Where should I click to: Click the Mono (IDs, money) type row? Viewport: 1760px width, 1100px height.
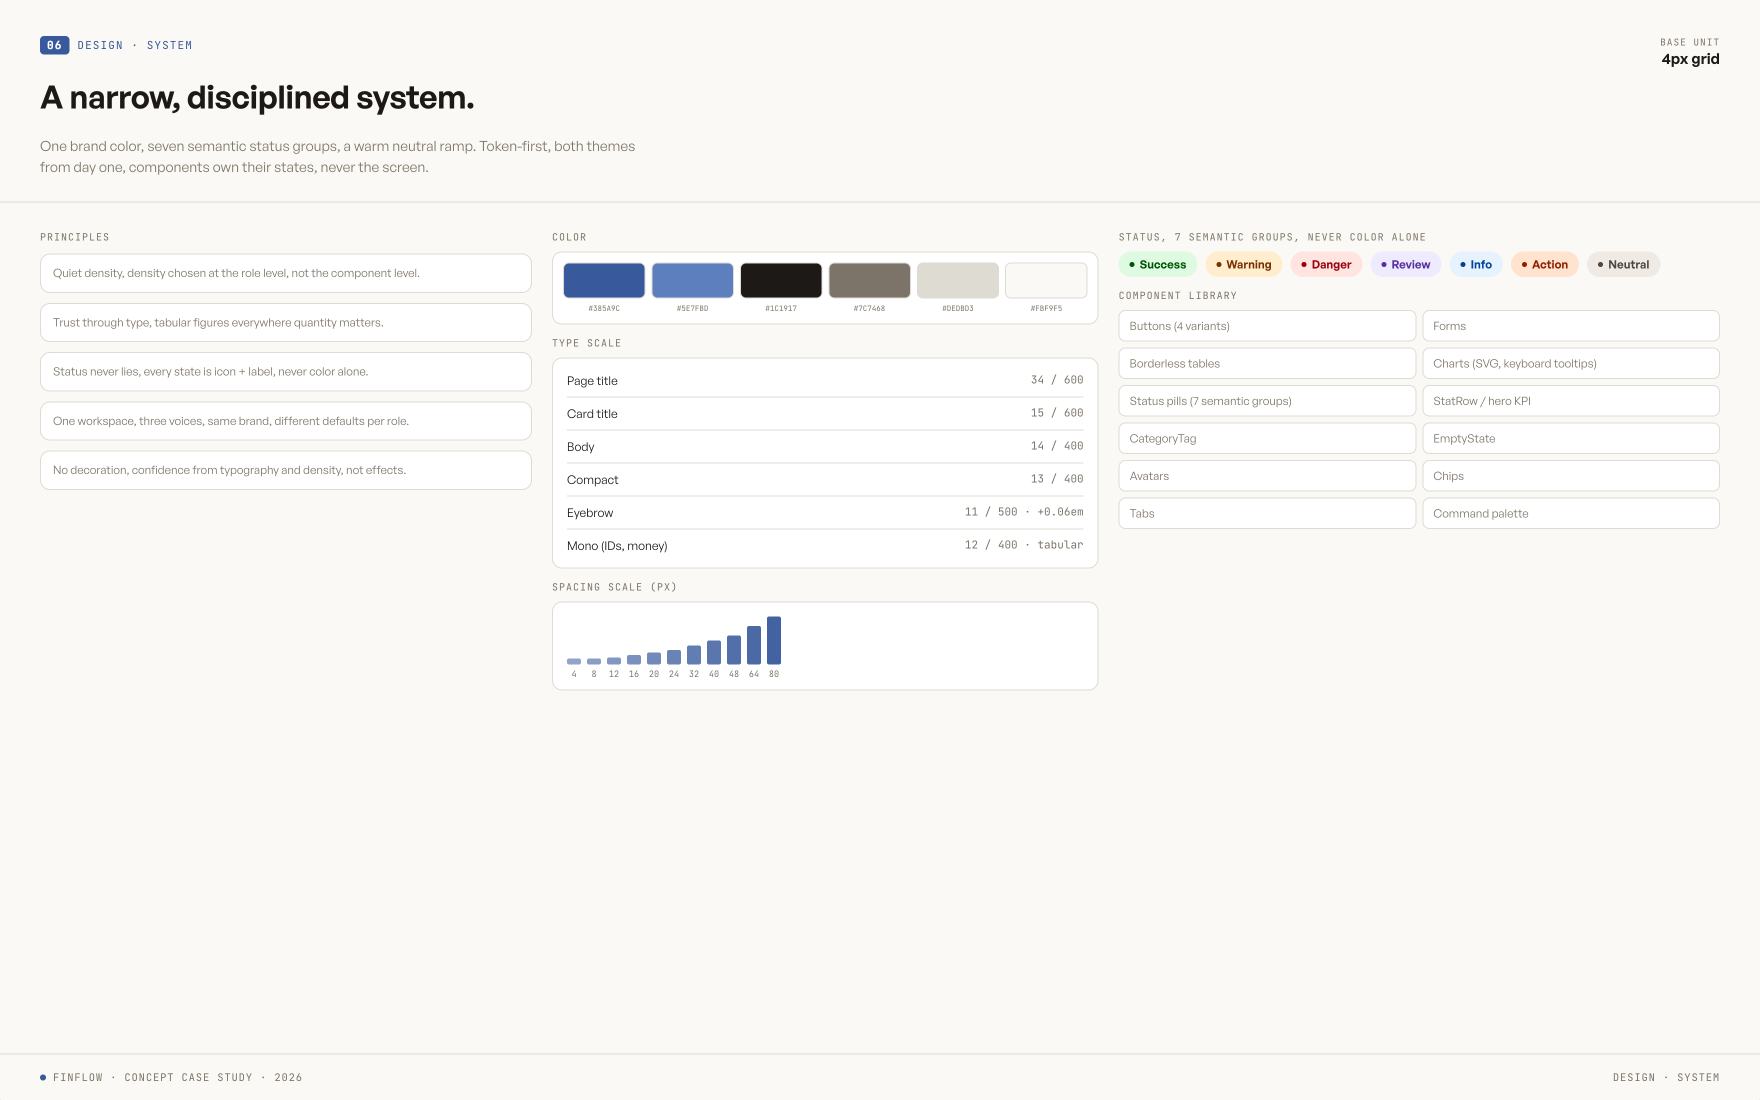click(x=825, y=545)
